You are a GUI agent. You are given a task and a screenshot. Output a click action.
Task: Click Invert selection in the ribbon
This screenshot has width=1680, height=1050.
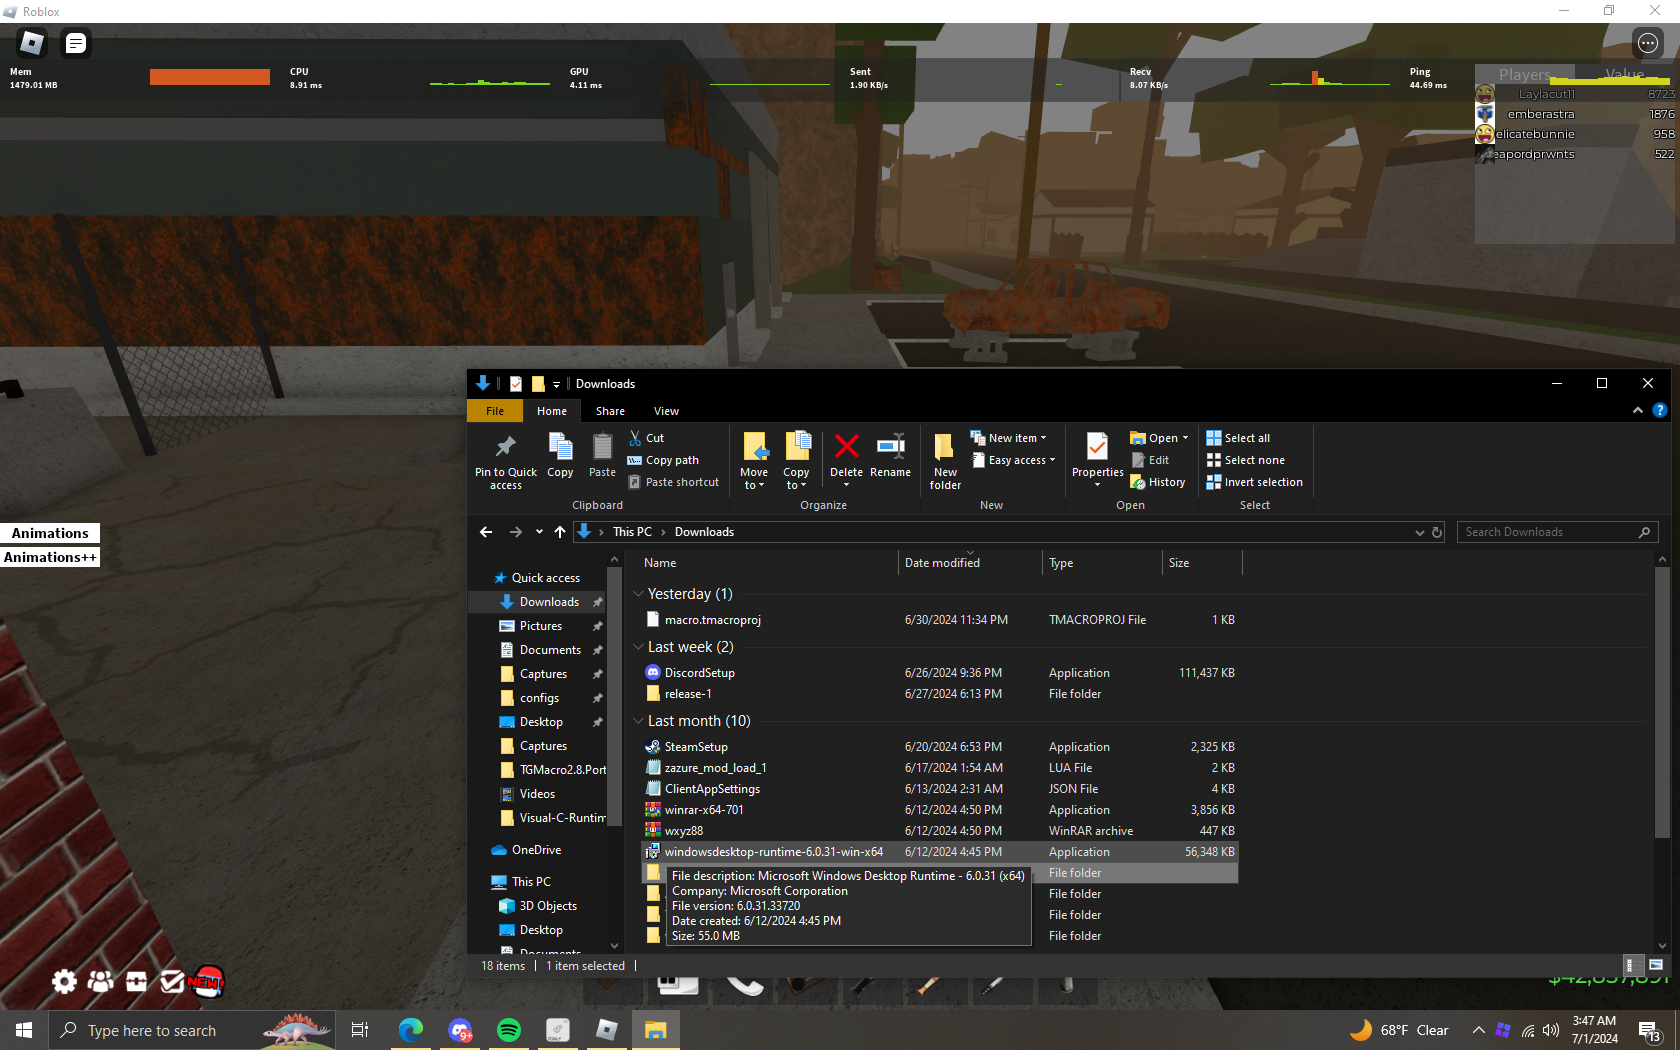(x=1255, y=482)
